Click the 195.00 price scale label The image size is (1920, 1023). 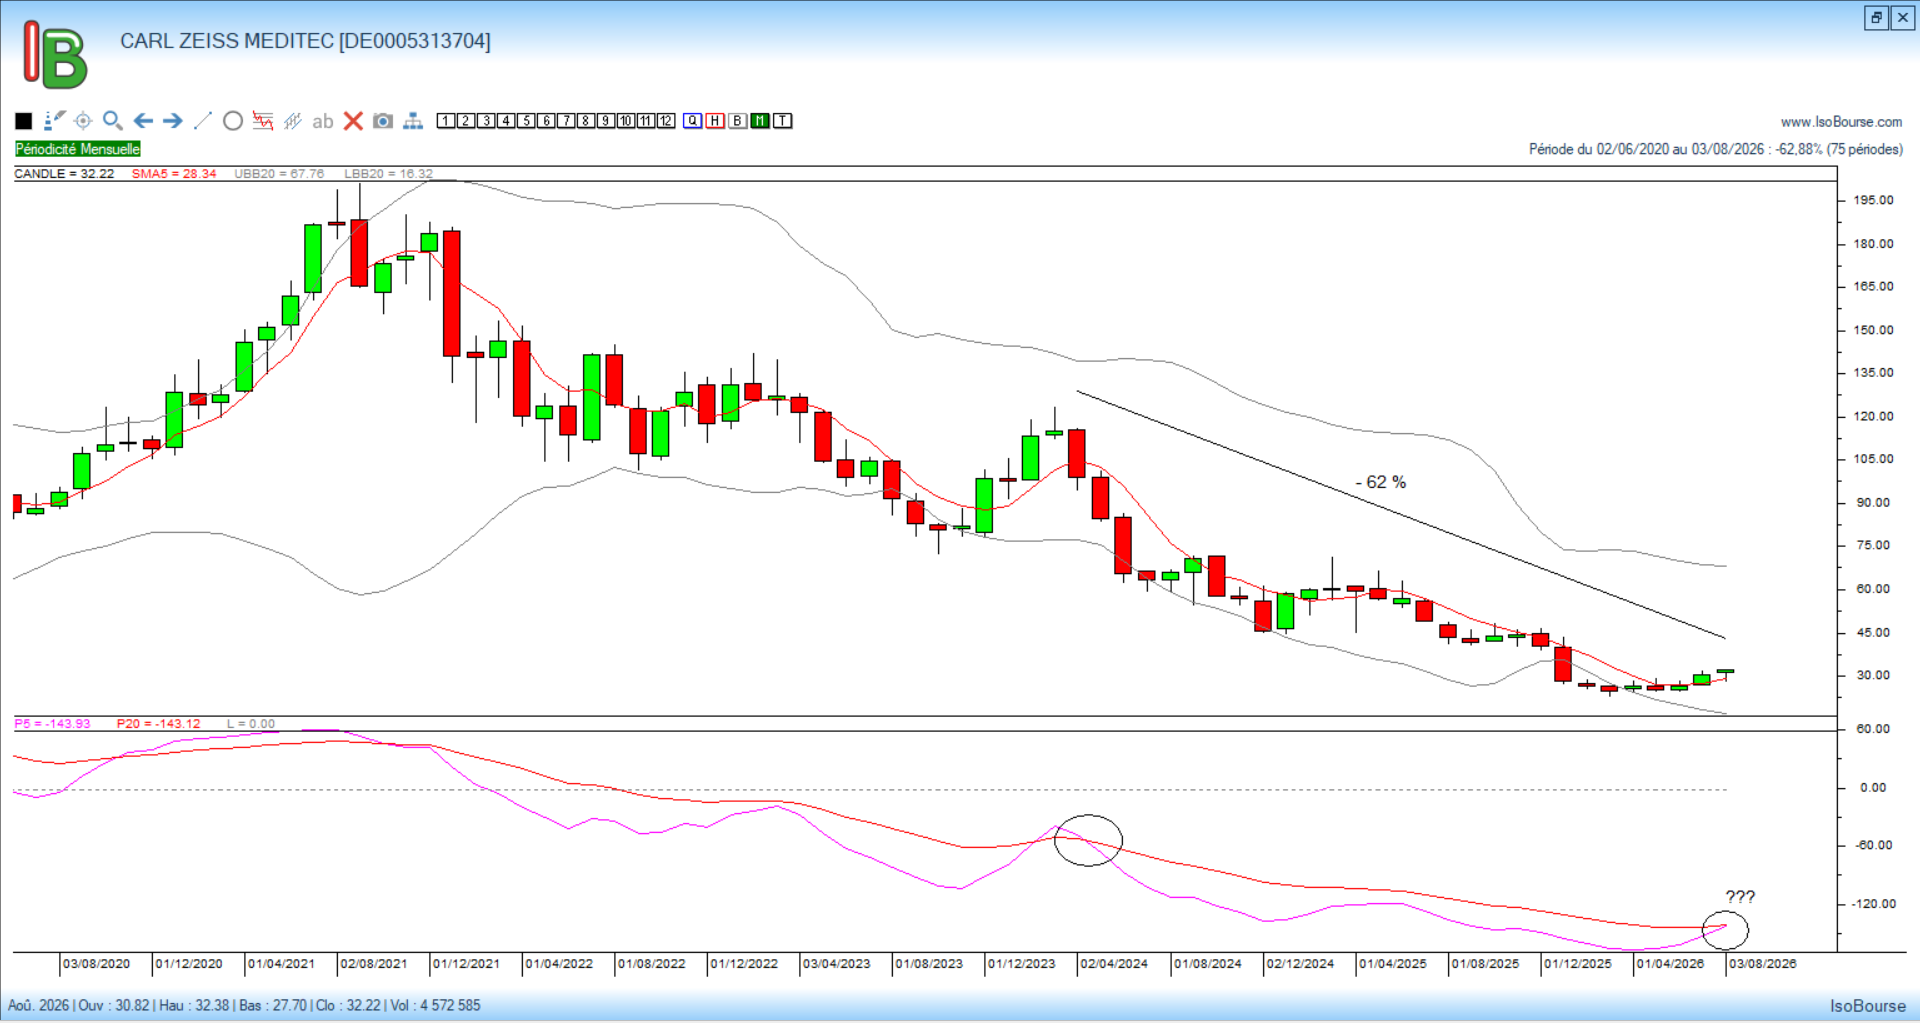pyautogui.click(x=1874, y=200)
